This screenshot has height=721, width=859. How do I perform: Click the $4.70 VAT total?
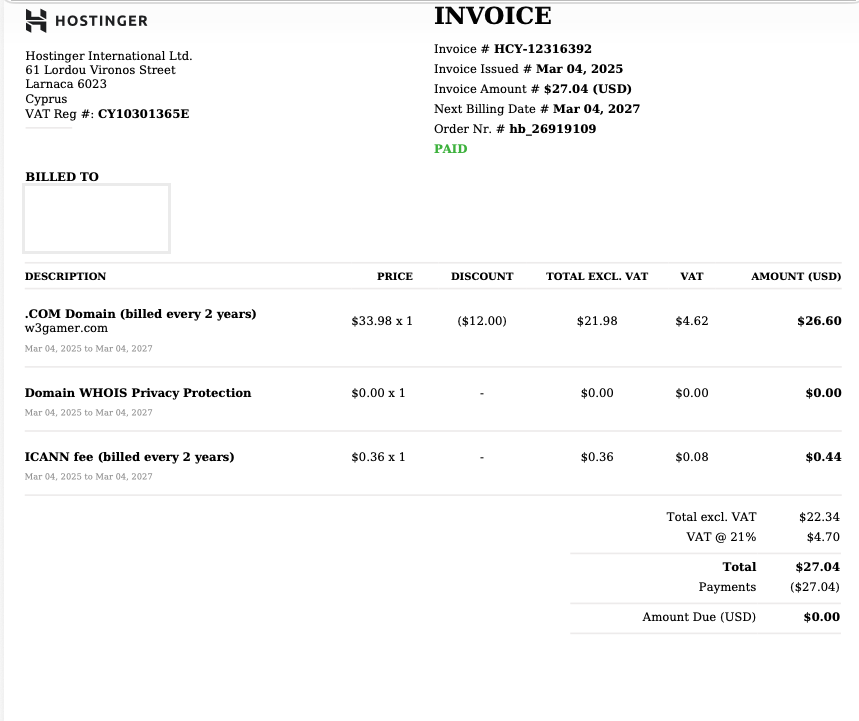823,537
